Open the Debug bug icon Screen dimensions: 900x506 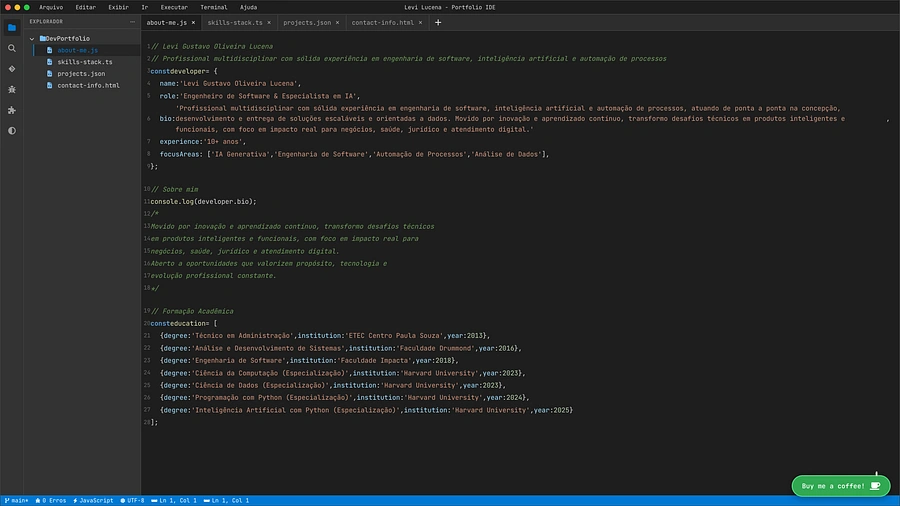tap(12, 89)
